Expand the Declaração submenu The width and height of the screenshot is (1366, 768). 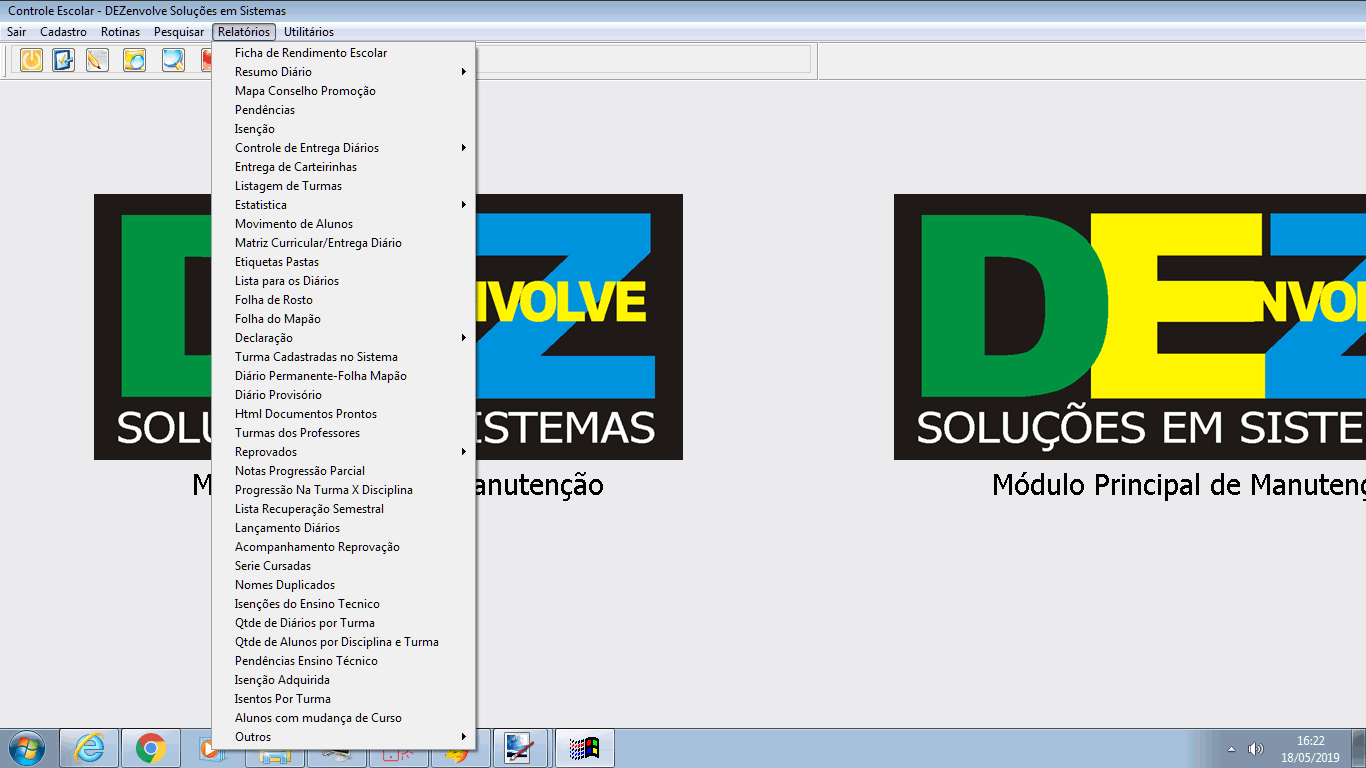264,338
